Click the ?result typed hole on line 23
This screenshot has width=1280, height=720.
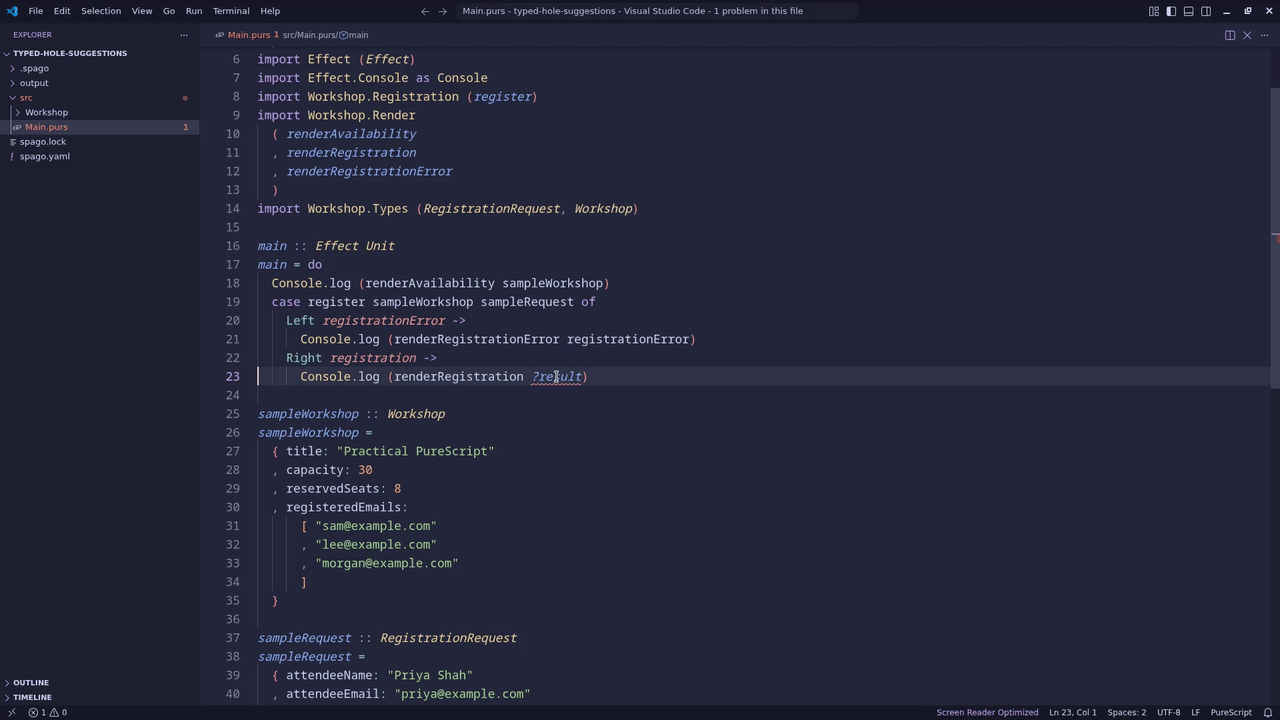pos(556,377)
